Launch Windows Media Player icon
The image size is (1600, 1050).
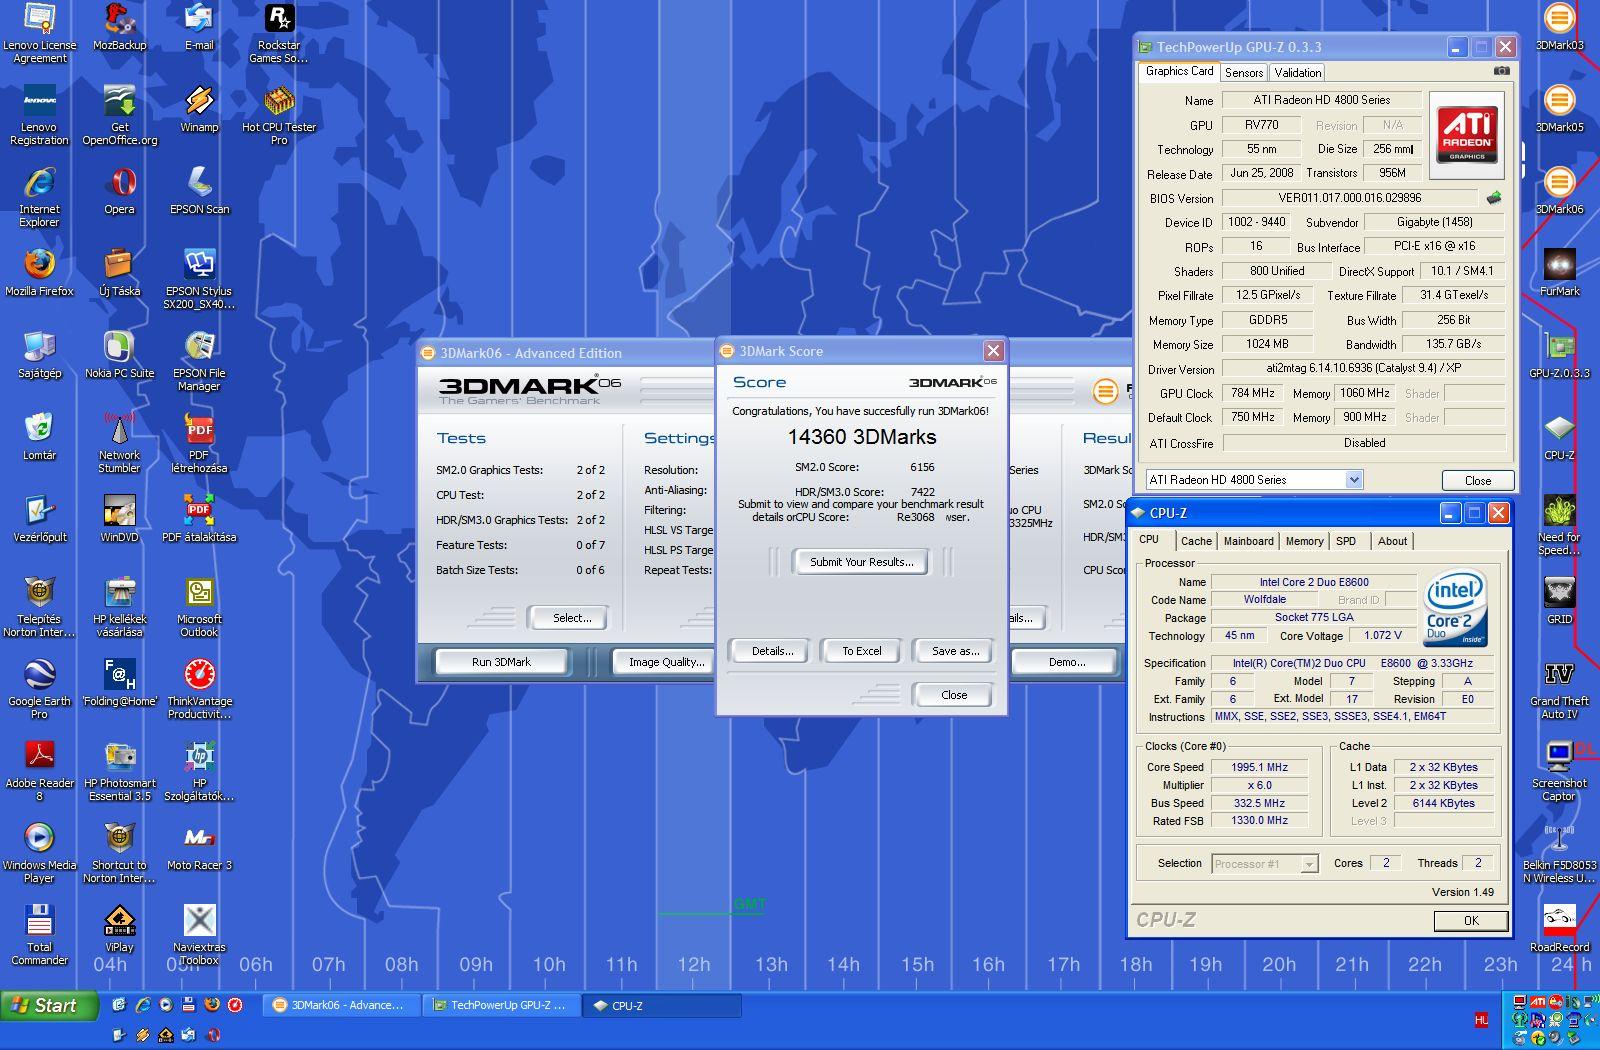(39, 854)
